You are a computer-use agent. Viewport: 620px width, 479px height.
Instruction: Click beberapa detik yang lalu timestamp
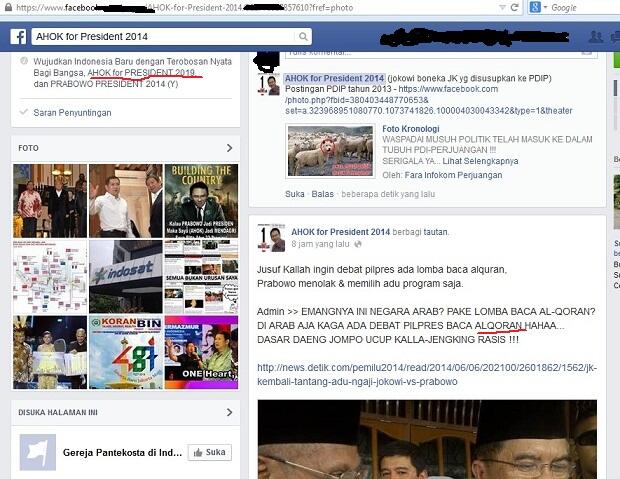click(388, 194)
